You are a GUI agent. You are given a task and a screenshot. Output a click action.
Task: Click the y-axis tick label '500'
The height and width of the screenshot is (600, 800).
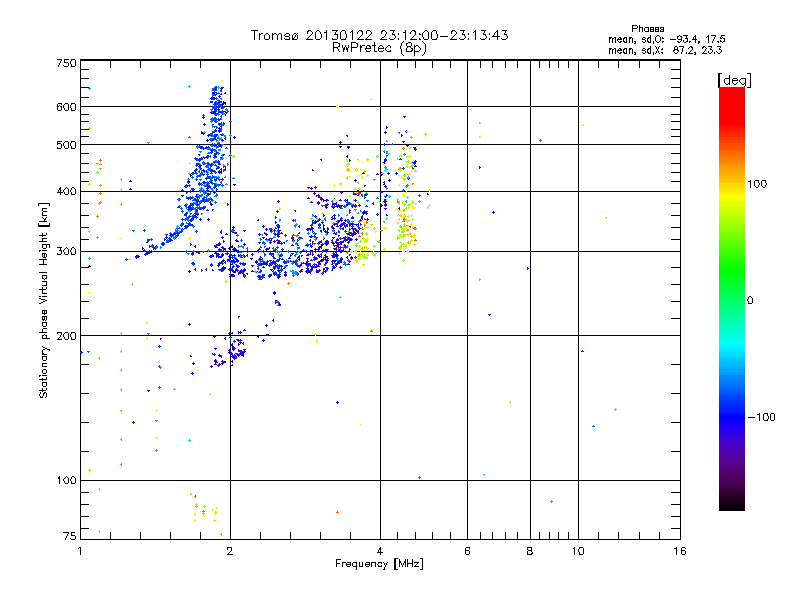(x=66, y=145)
